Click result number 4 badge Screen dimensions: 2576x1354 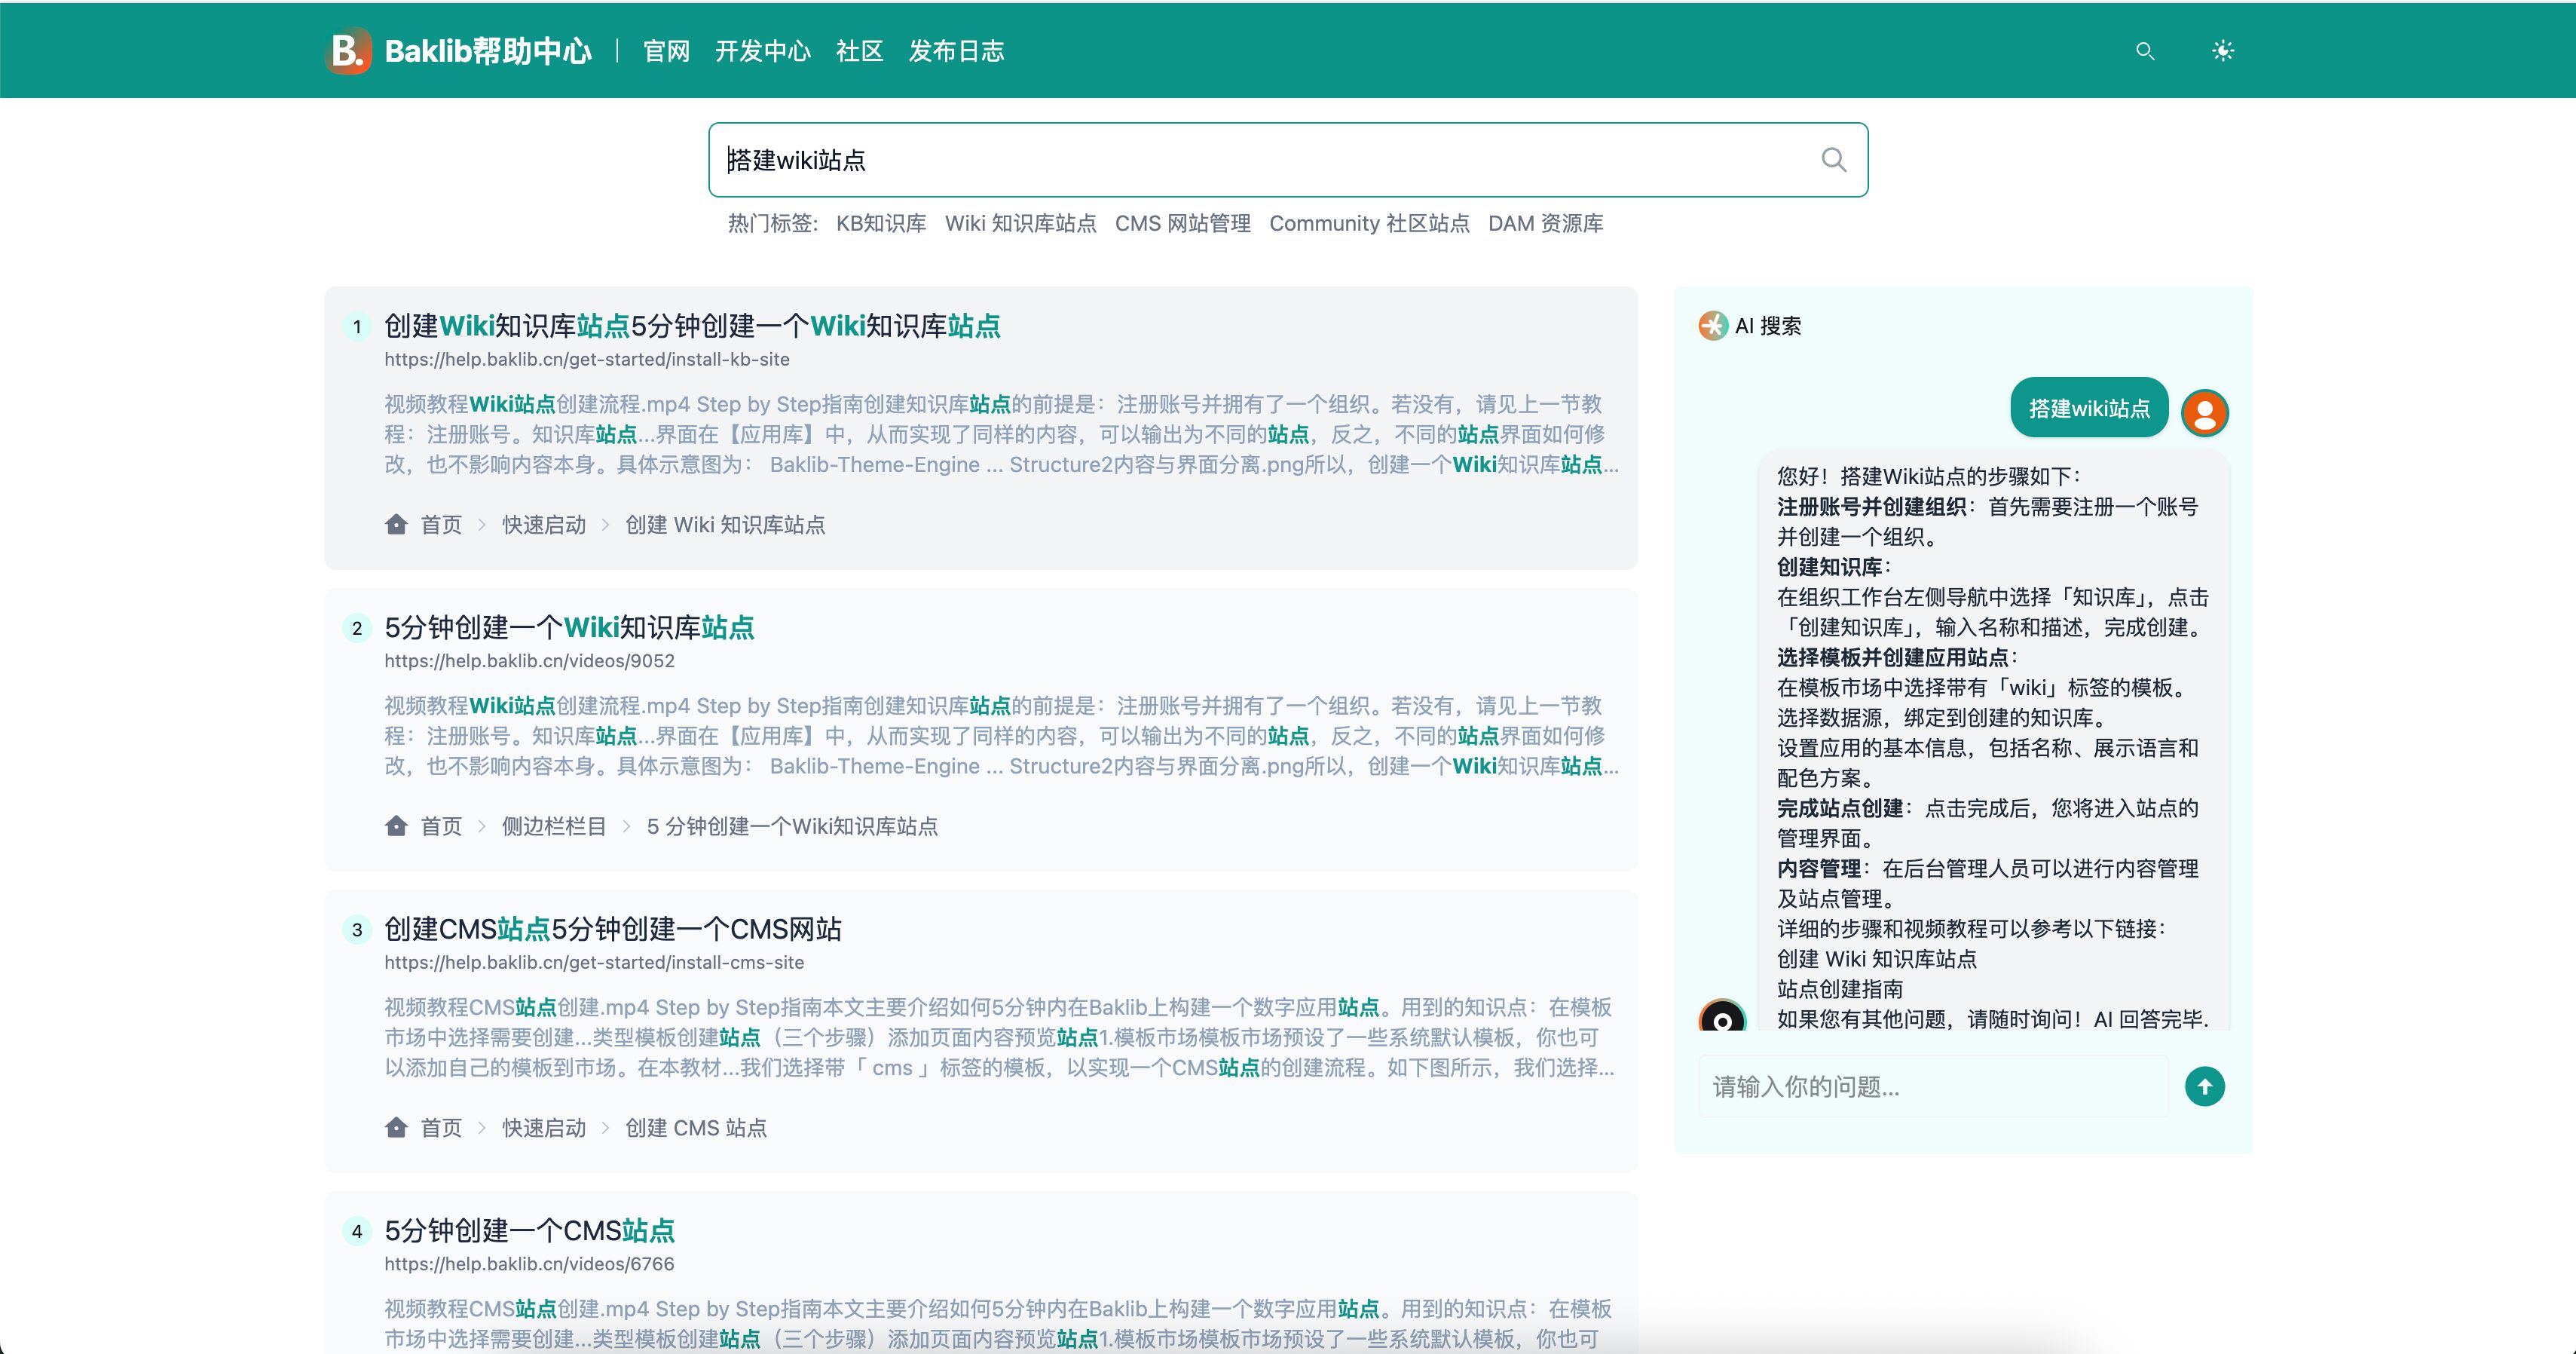pos(357,1231)
